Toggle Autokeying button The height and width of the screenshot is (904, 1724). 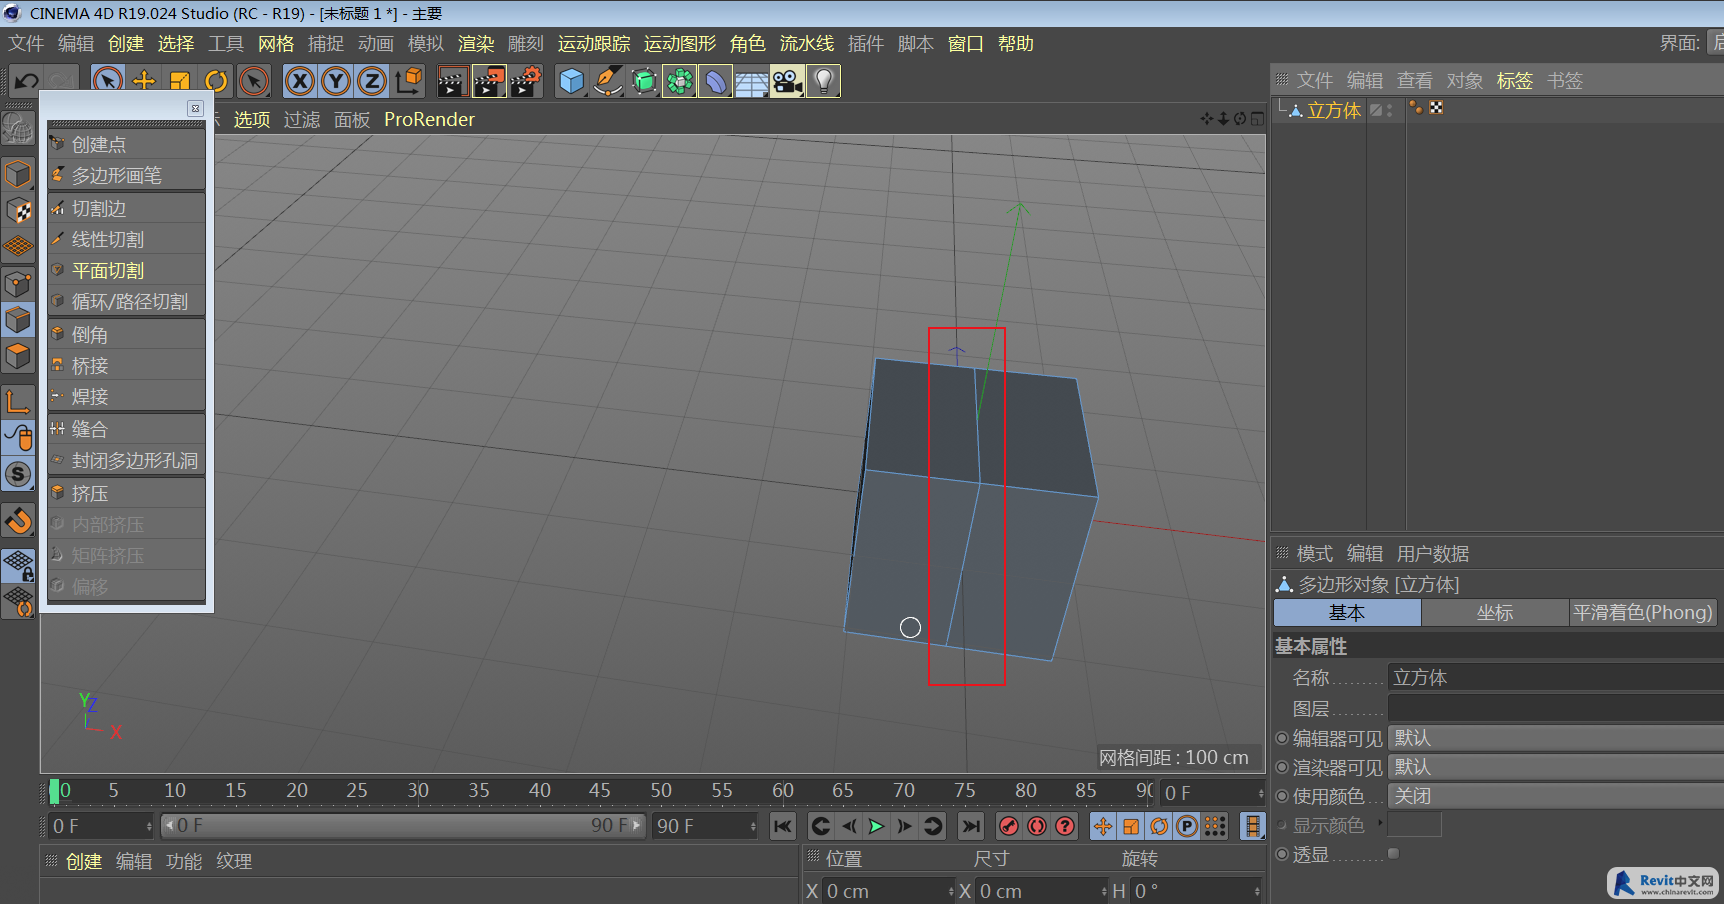click(x=1037, y=826)
